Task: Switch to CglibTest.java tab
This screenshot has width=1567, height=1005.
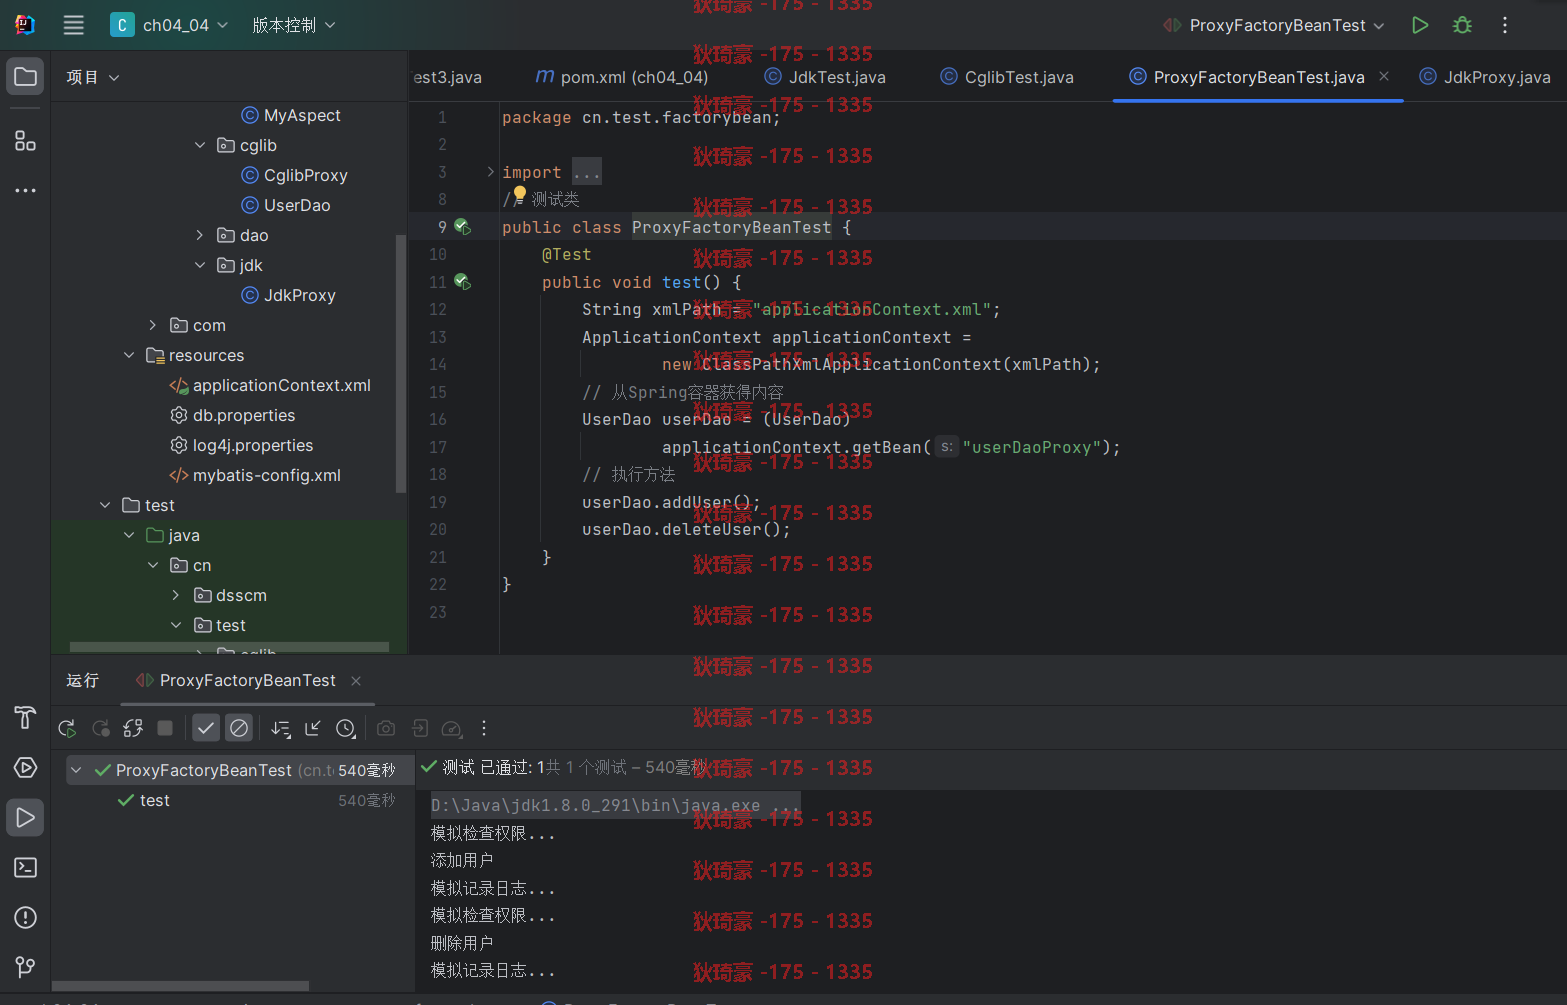Action: (1007, 77)
